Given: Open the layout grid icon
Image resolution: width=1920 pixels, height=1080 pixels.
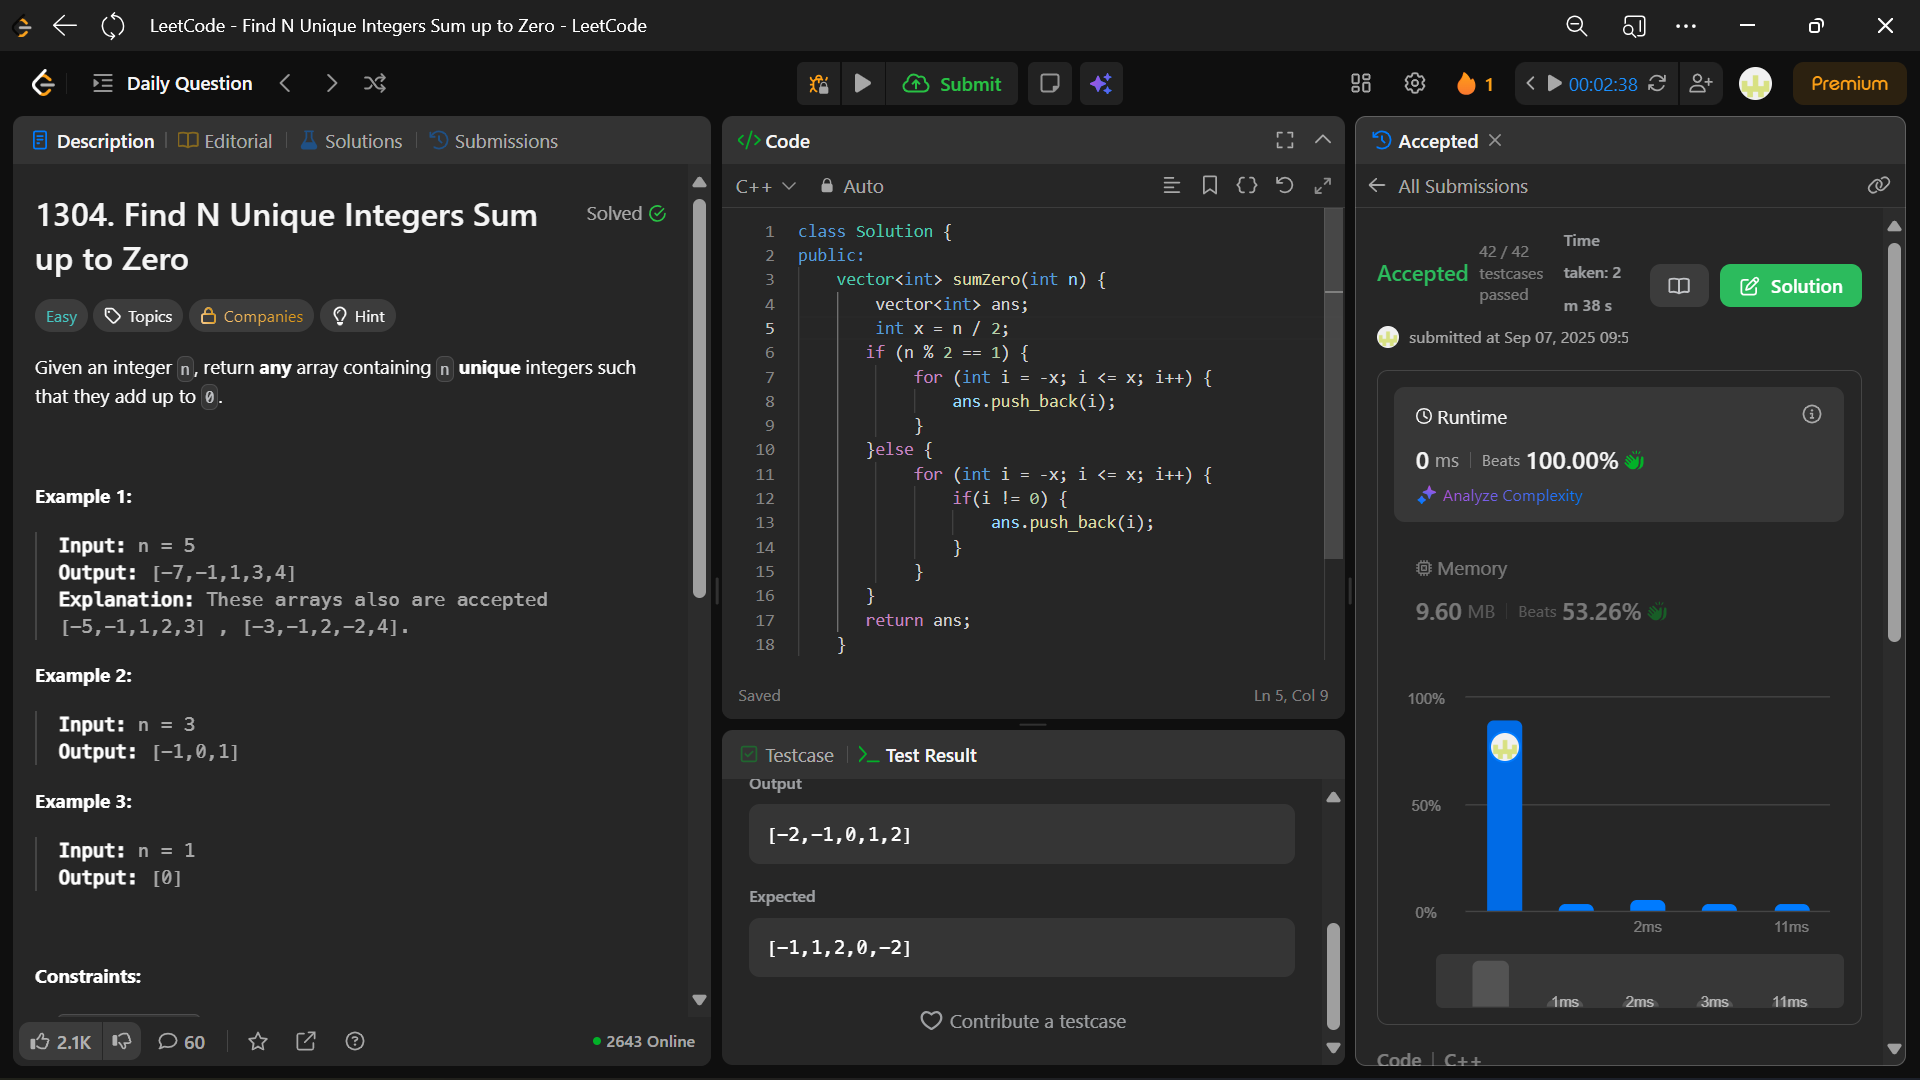Looking at the screenshot, I should click(x=1361, y=84).
